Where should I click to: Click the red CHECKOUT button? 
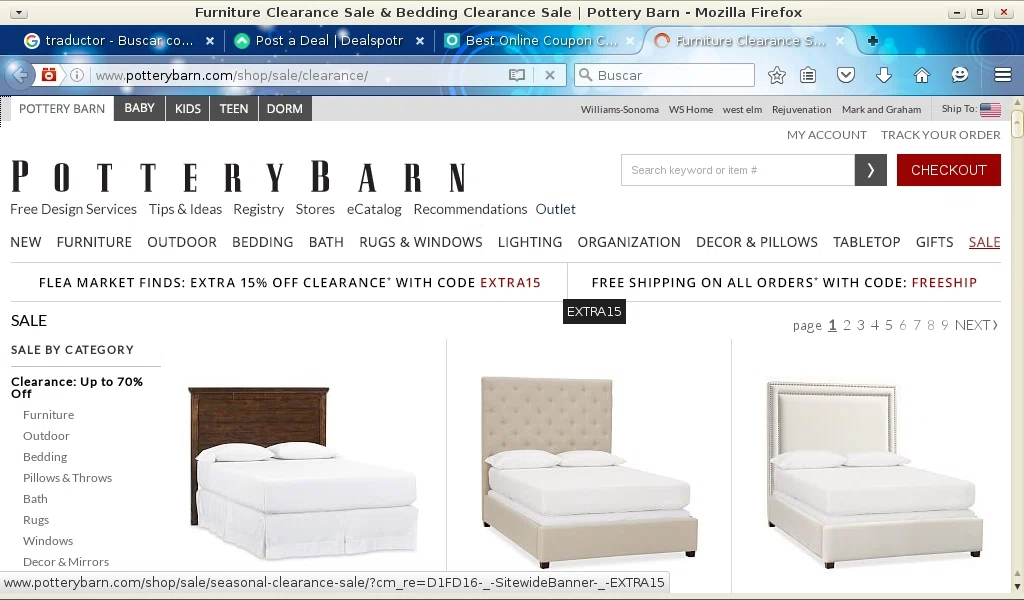pos(948,170)
